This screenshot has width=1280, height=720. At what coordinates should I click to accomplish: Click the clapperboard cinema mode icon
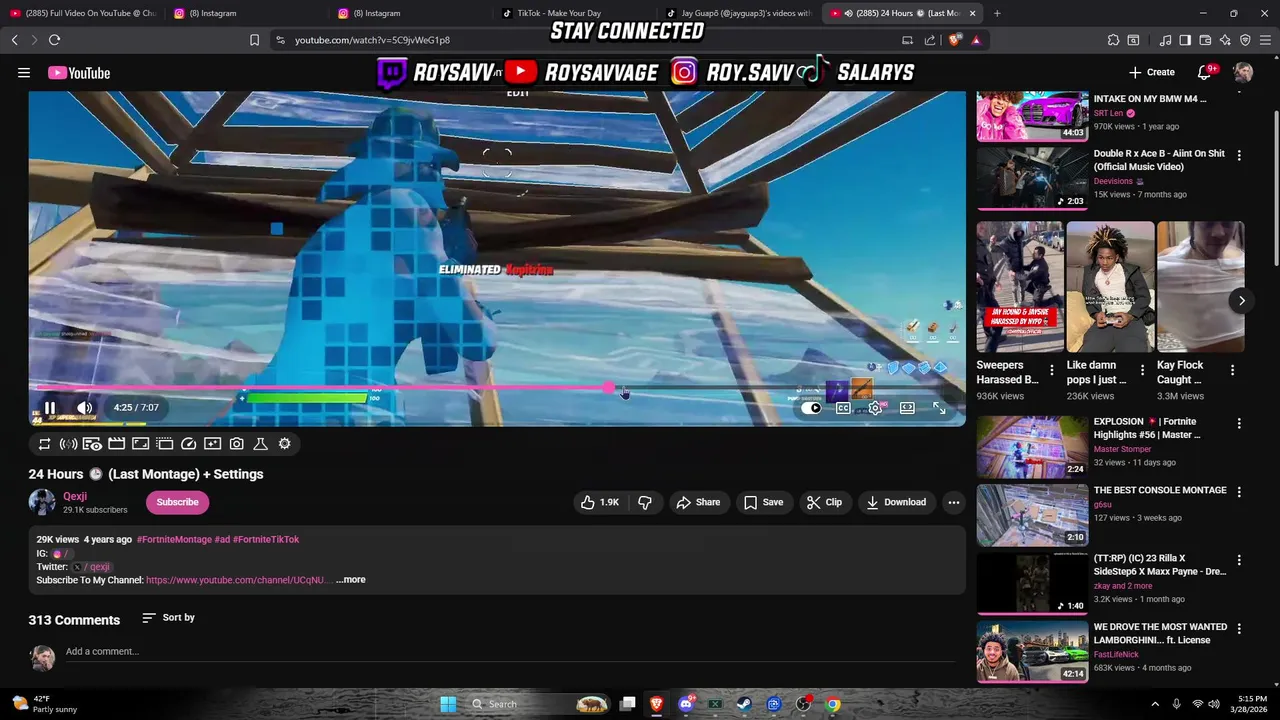[x=116, y=444]
